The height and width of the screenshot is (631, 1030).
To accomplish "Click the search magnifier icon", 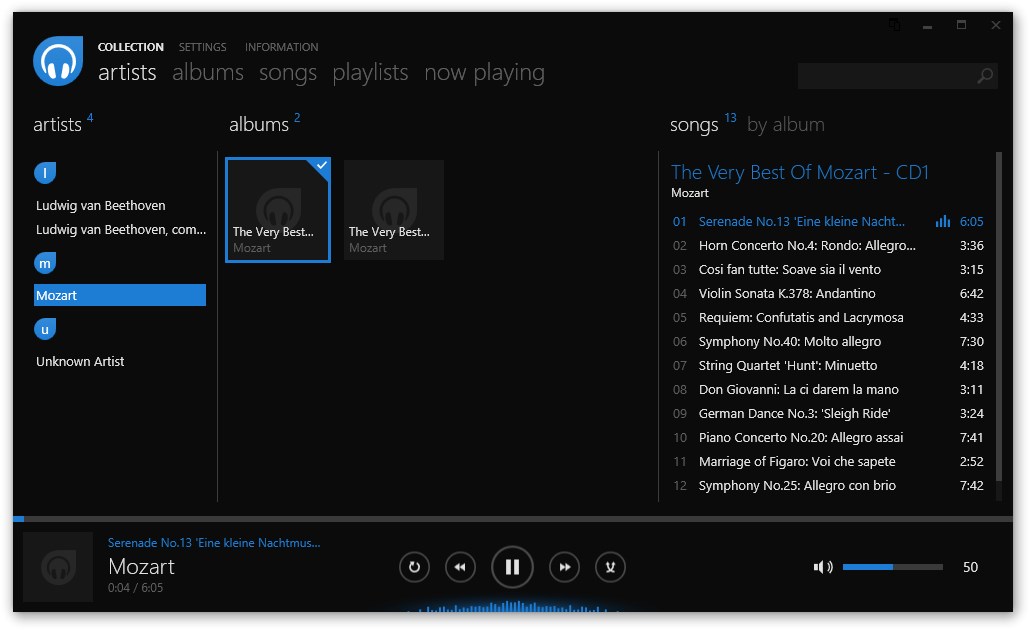I will (x=985, y=76).
